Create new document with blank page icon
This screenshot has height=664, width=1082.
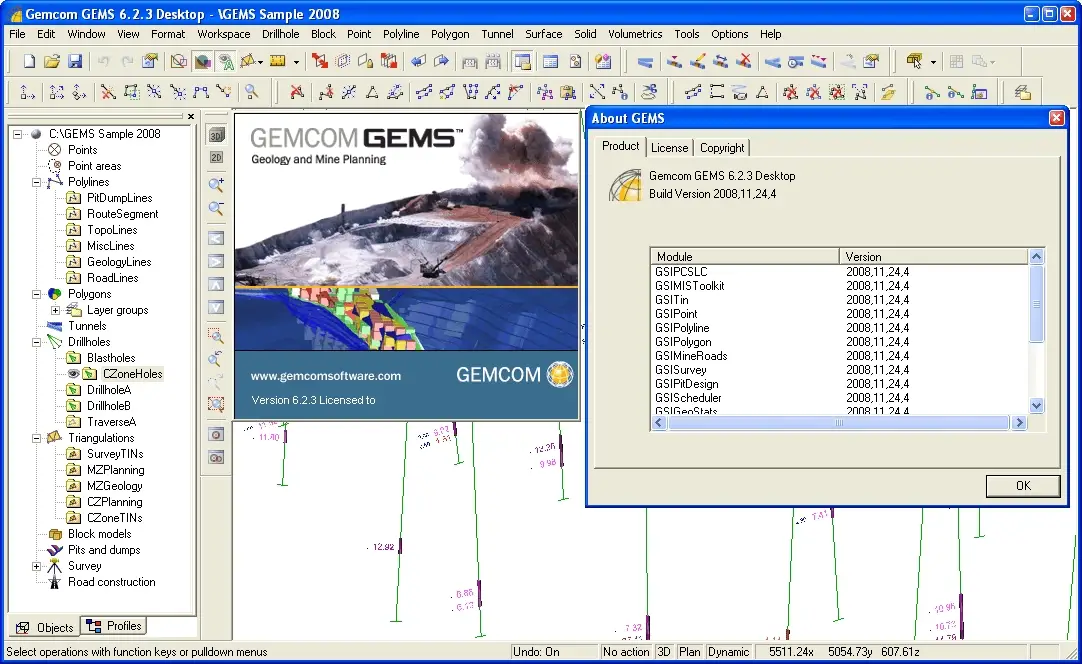[x=29, y=62]
